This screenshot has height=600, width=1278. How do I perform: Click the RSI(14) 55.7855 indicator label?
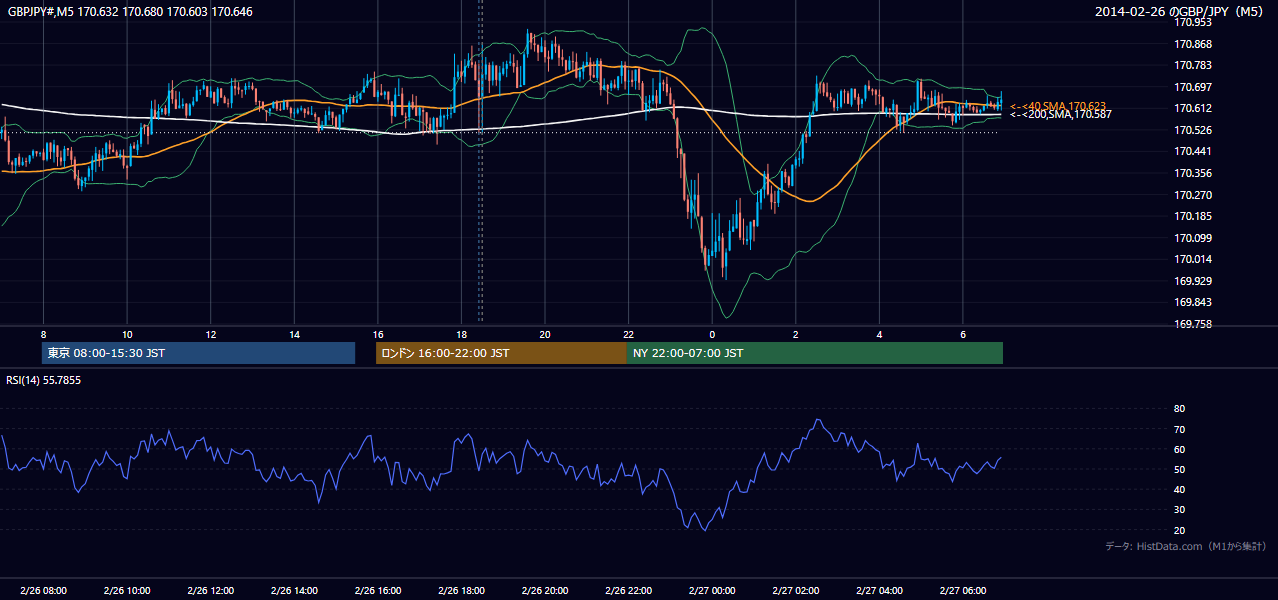(44, 380)
